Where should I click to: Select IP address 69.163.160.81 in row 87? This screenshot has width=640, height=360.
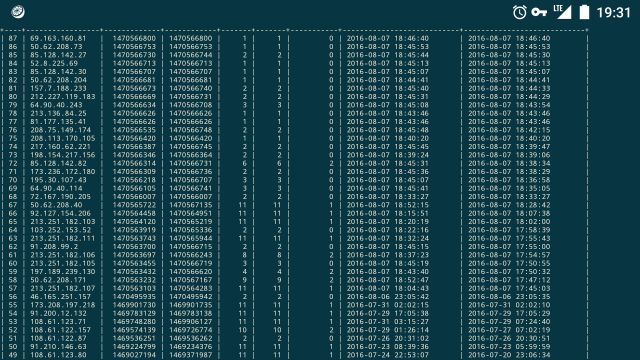[58, 38]
